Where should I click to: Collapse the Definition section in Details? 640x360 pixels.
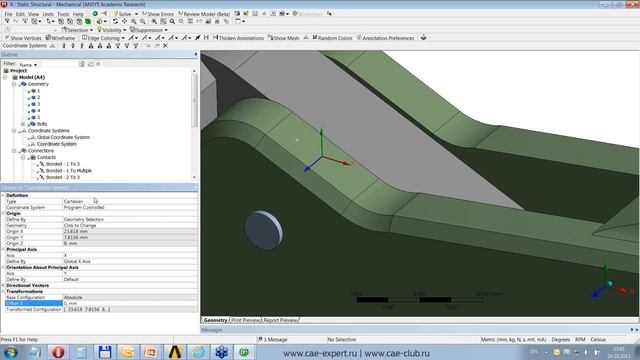(3, 196)
